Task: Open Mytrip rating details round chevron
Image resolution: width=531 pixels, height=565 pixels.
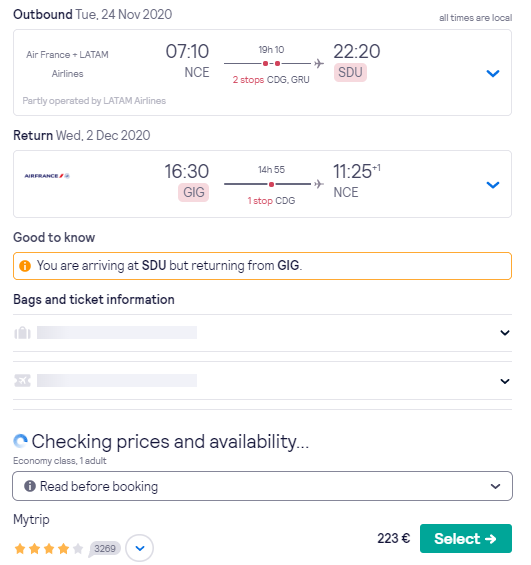Action: [x=139, y=548]
